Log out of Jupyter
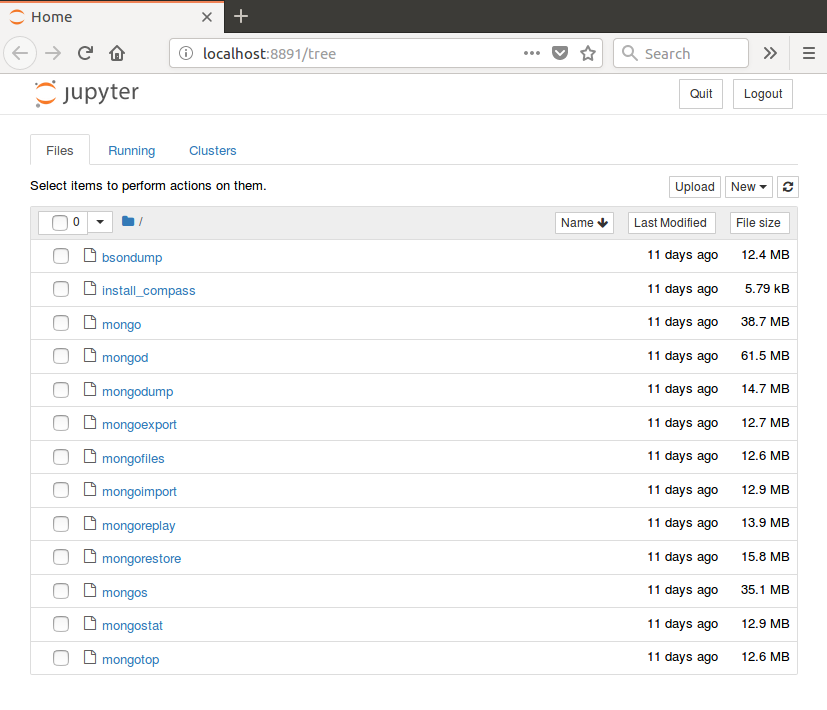The image size is (827, 710). (x=763, y=94)
